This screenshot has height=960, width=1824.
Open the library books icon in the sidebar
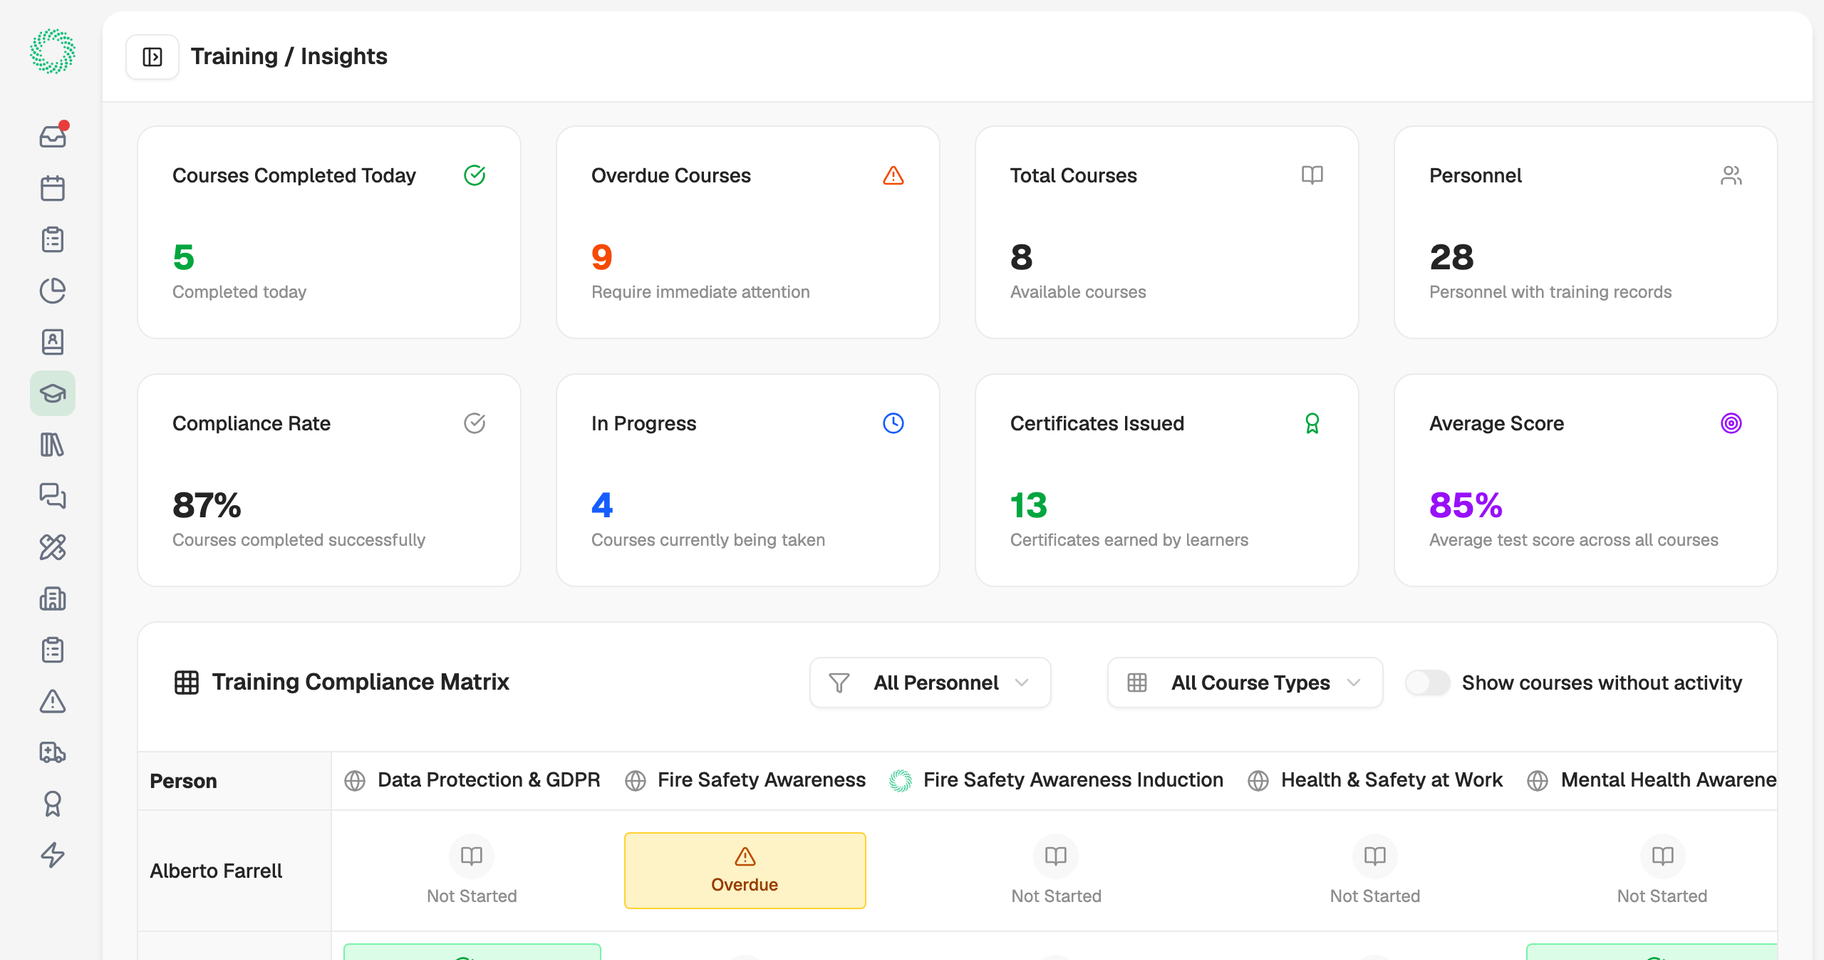tap(53, 445)
